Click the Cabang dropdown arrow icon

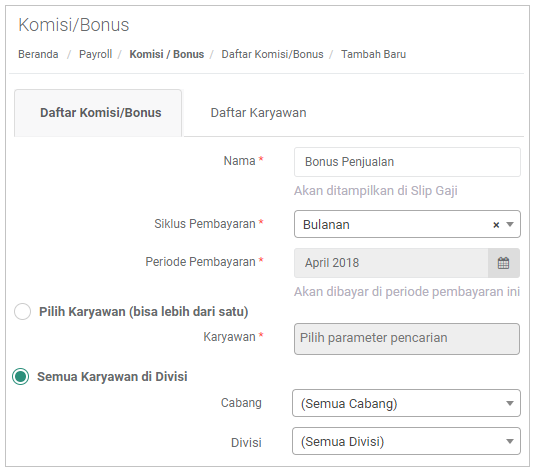coord(510,403)
